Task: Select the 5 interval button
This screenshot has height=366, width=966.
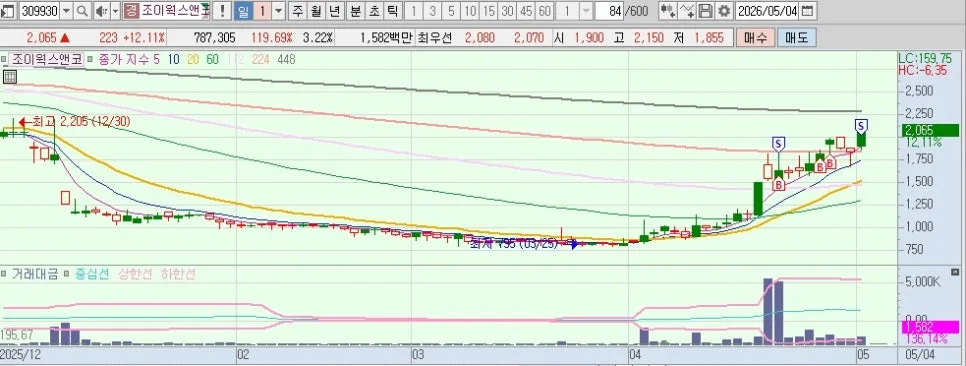Action: [x=452, y=10]
